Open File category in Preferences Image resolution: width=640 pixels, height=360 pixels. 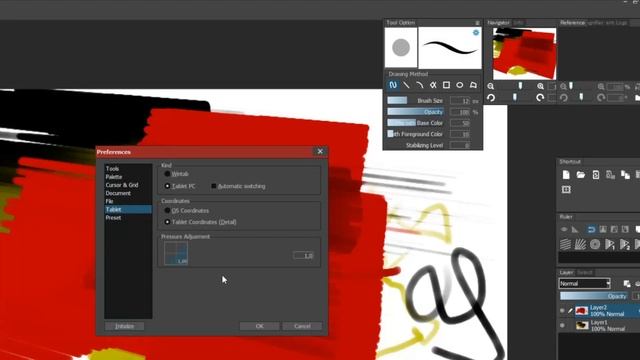109,201
